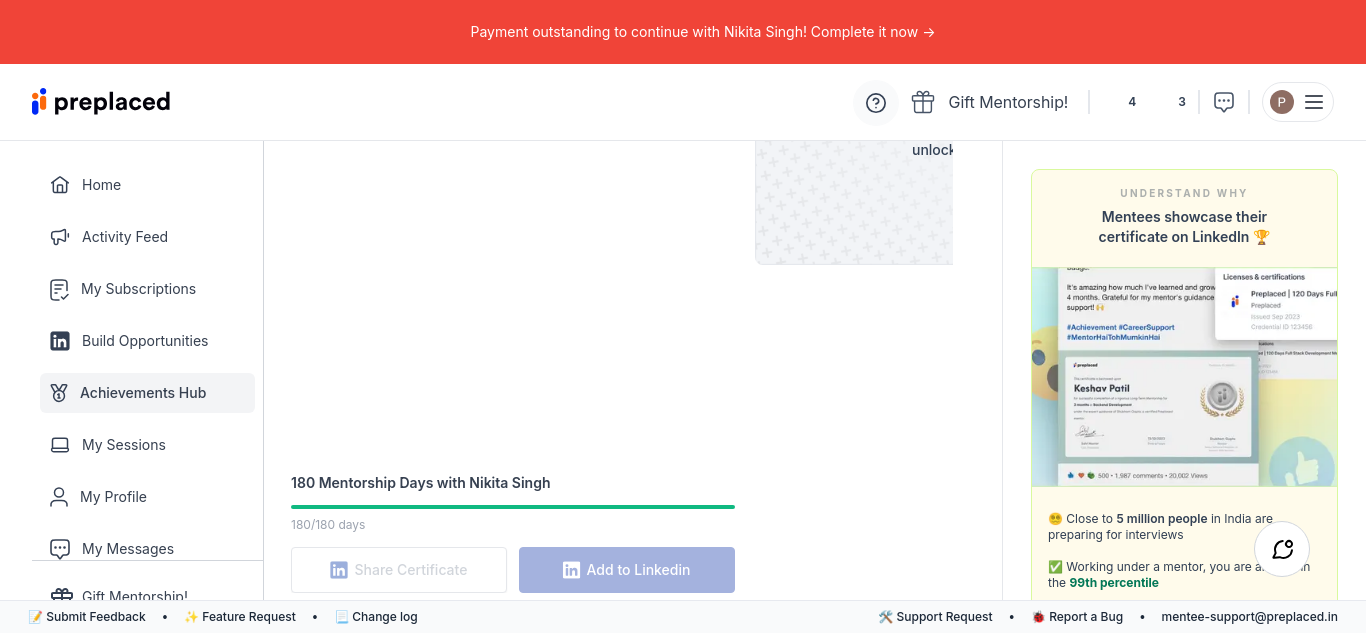The image size is (1366, 633).
Task: Click the LinkedIn certificate preview image
Action: 1184,377
